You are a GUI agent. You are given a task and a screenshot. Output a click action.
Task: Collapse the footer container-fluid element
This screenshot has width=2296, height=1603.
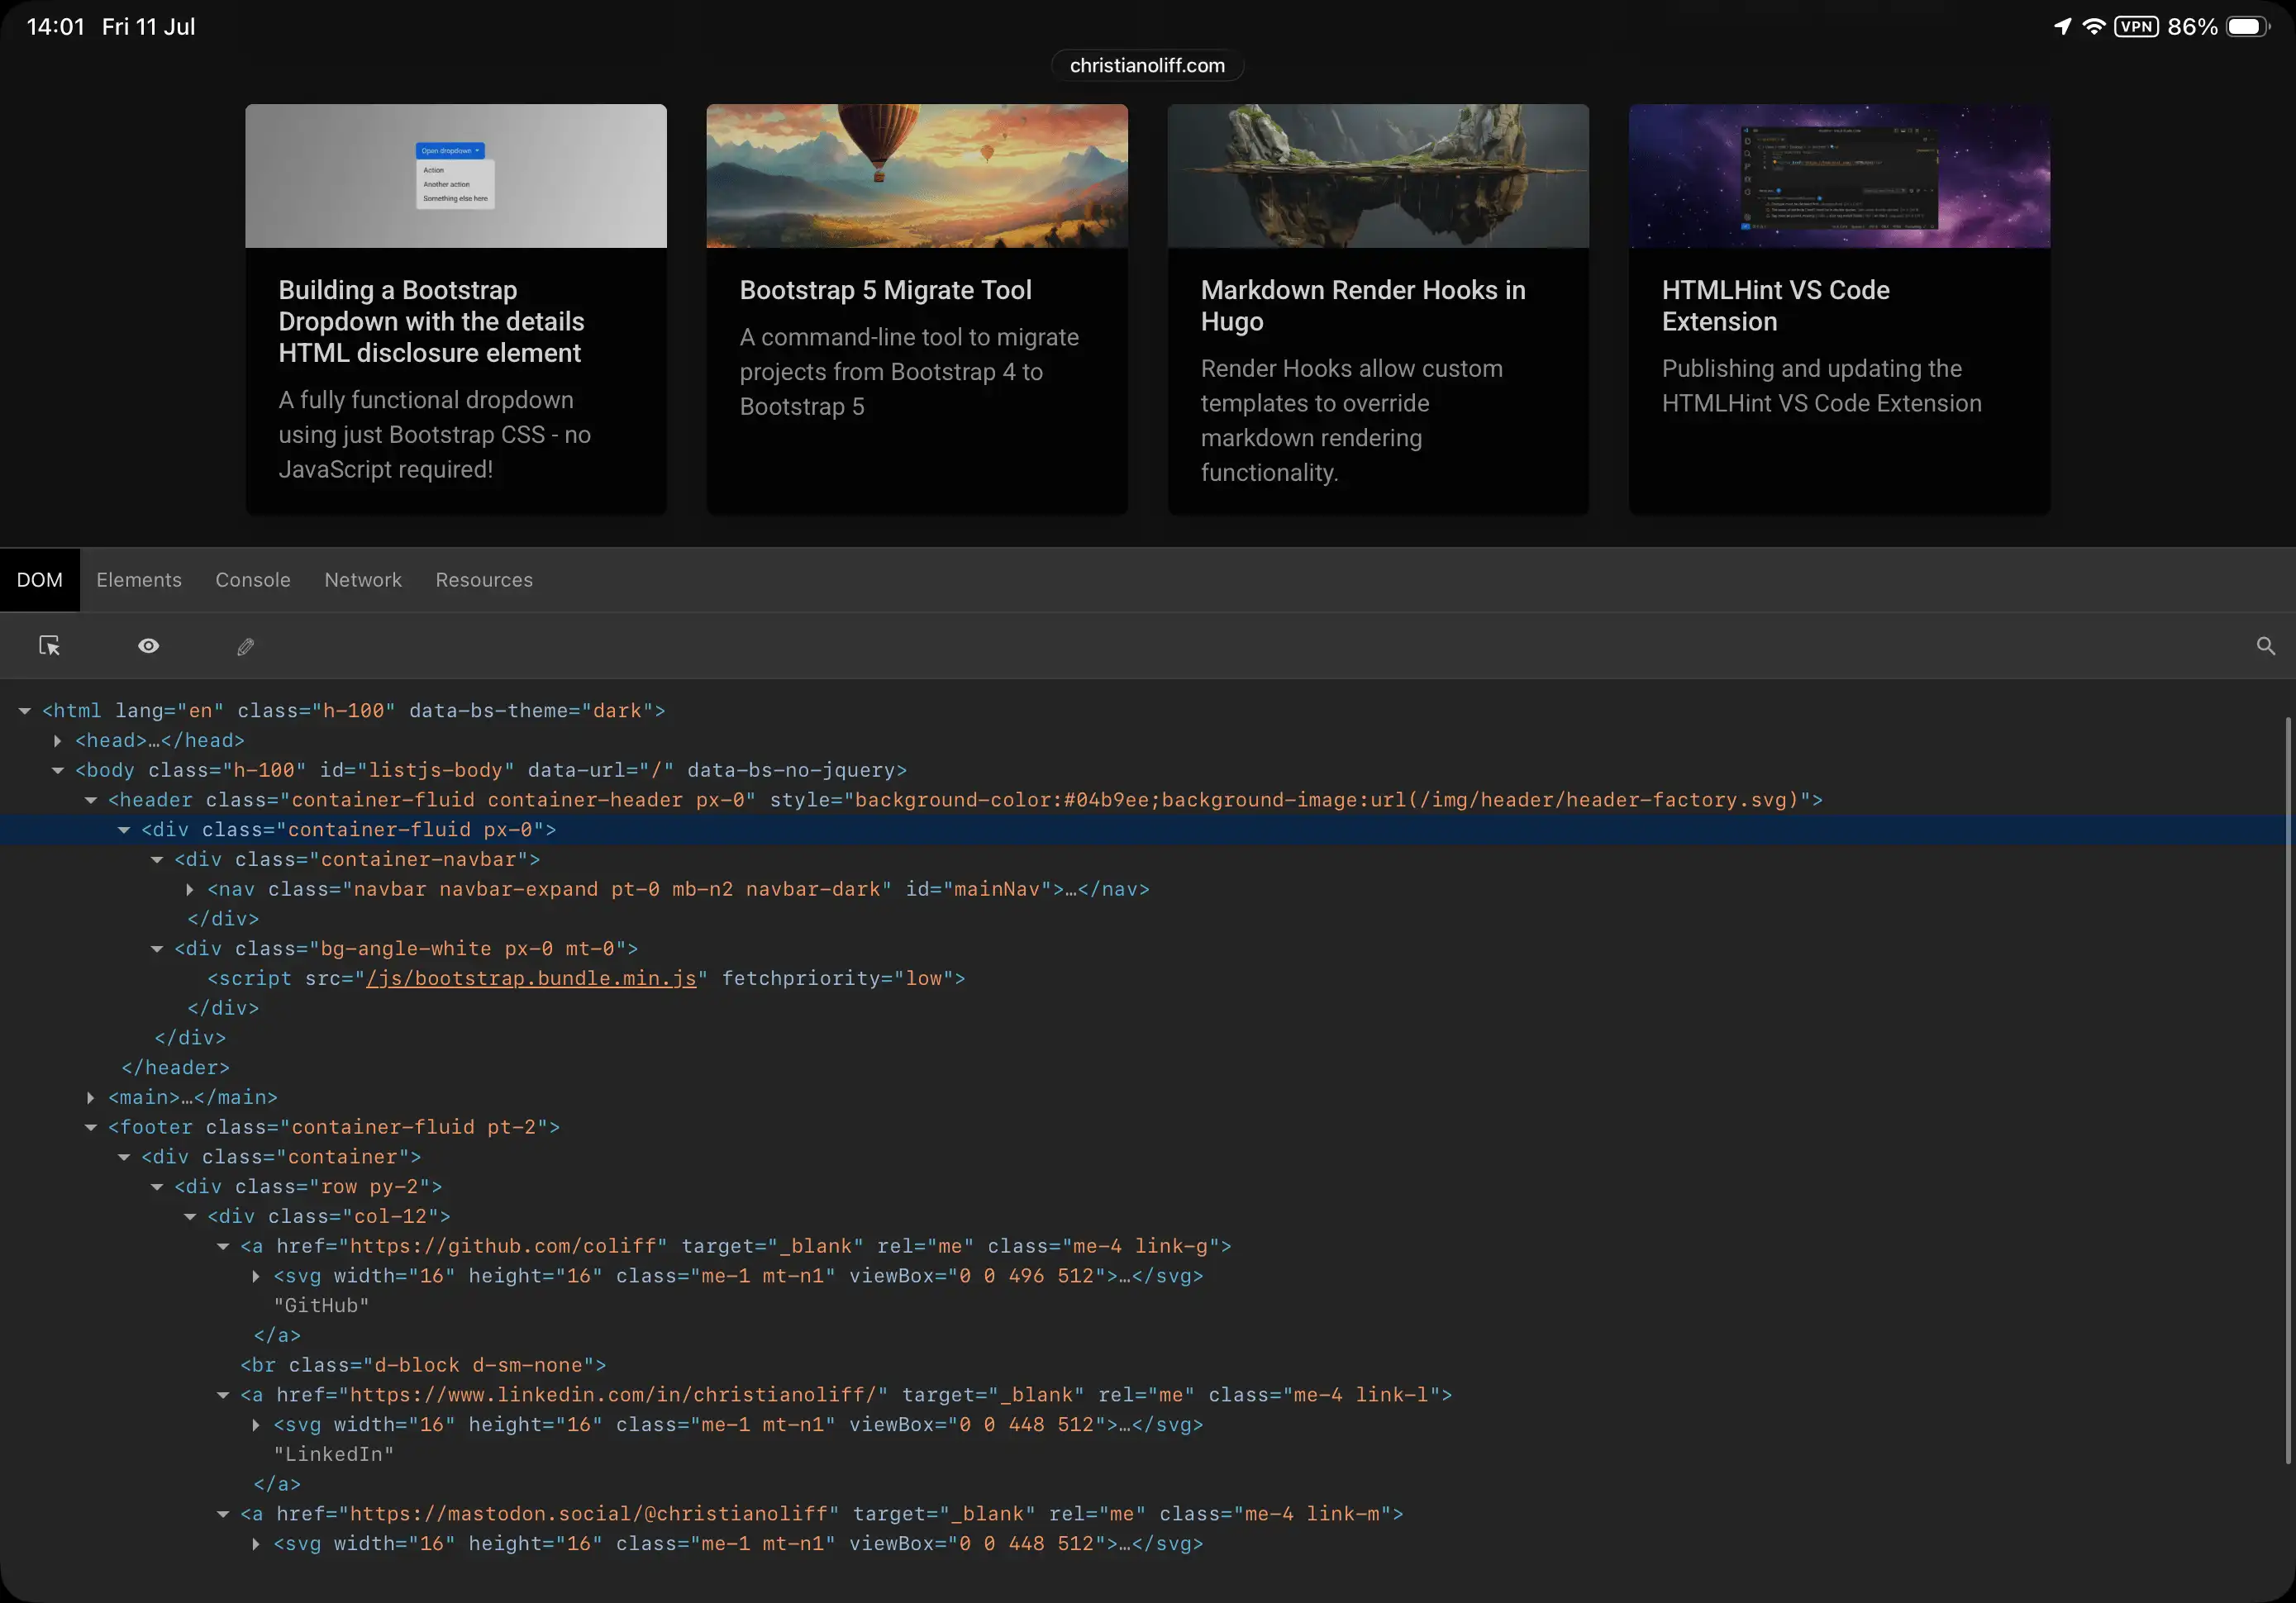point(91,1127)
